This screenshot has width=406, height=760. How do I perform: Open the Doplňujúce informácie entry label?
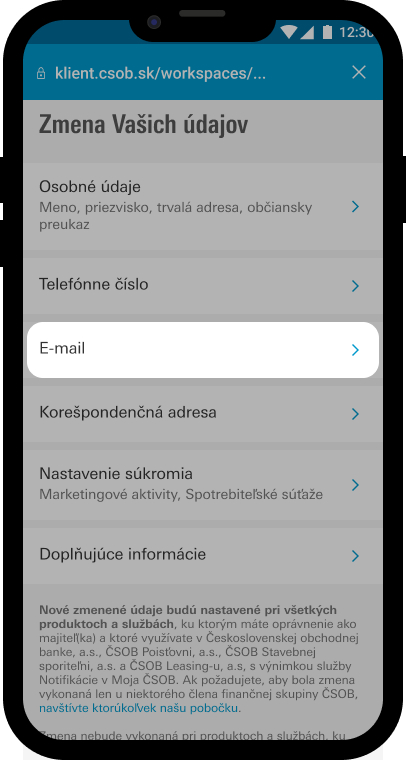click(x=123, y=554)
